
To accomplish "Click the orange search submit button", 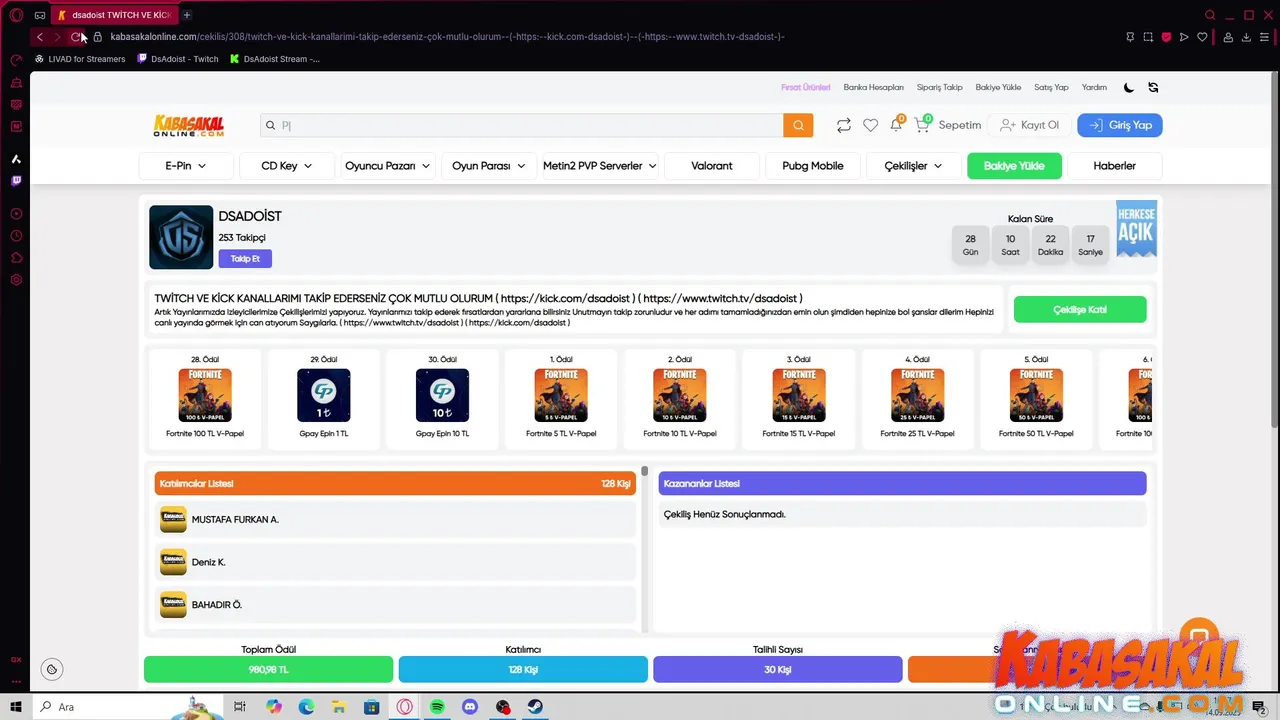I will [x=798, y=125].
